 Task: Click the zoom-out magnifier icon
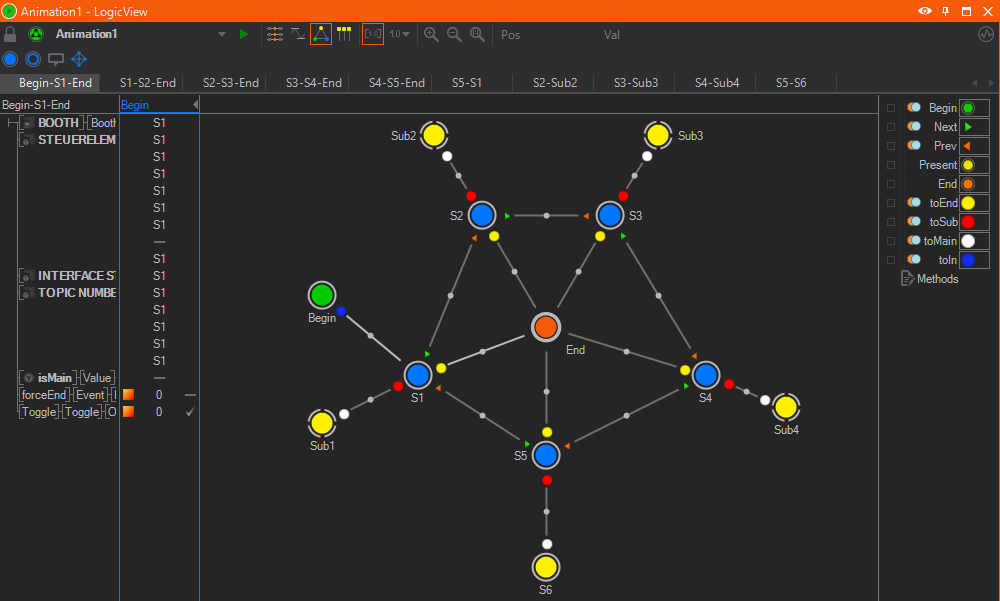click(x=454, y=34)
